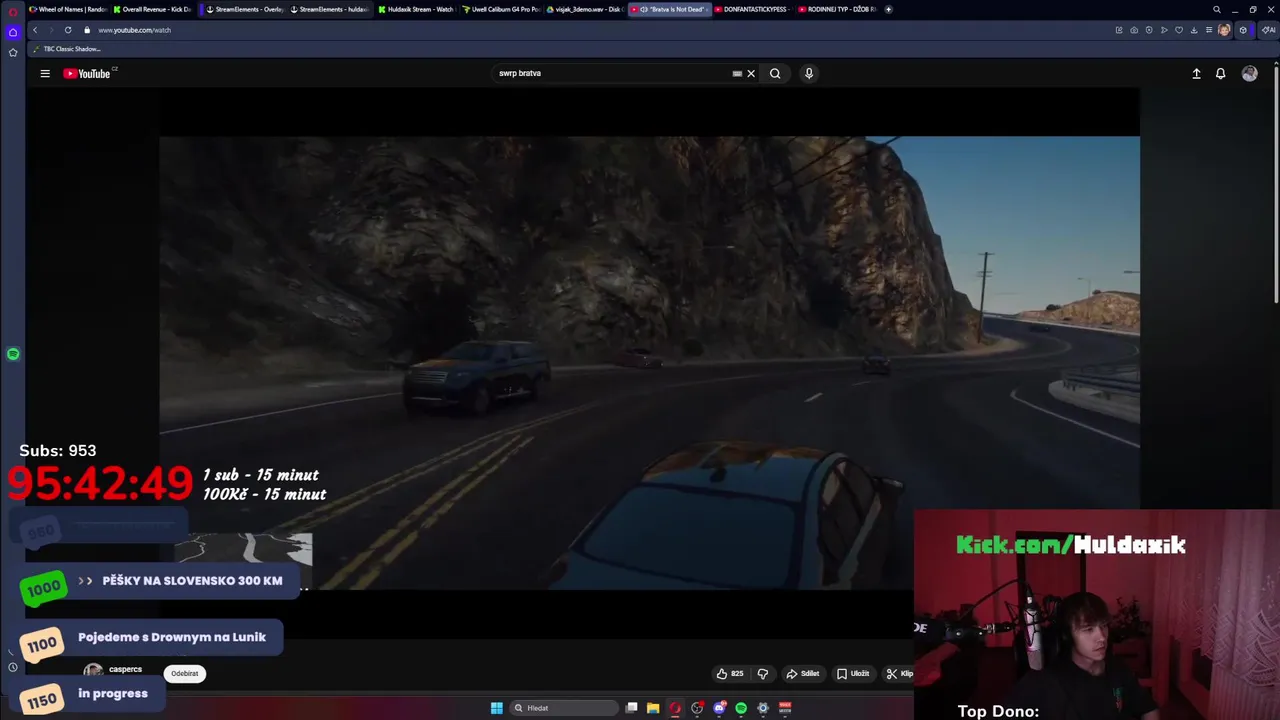Switch to the visjak_3demo.wav tab
The image size is (1280, 720).
[585, 9]
